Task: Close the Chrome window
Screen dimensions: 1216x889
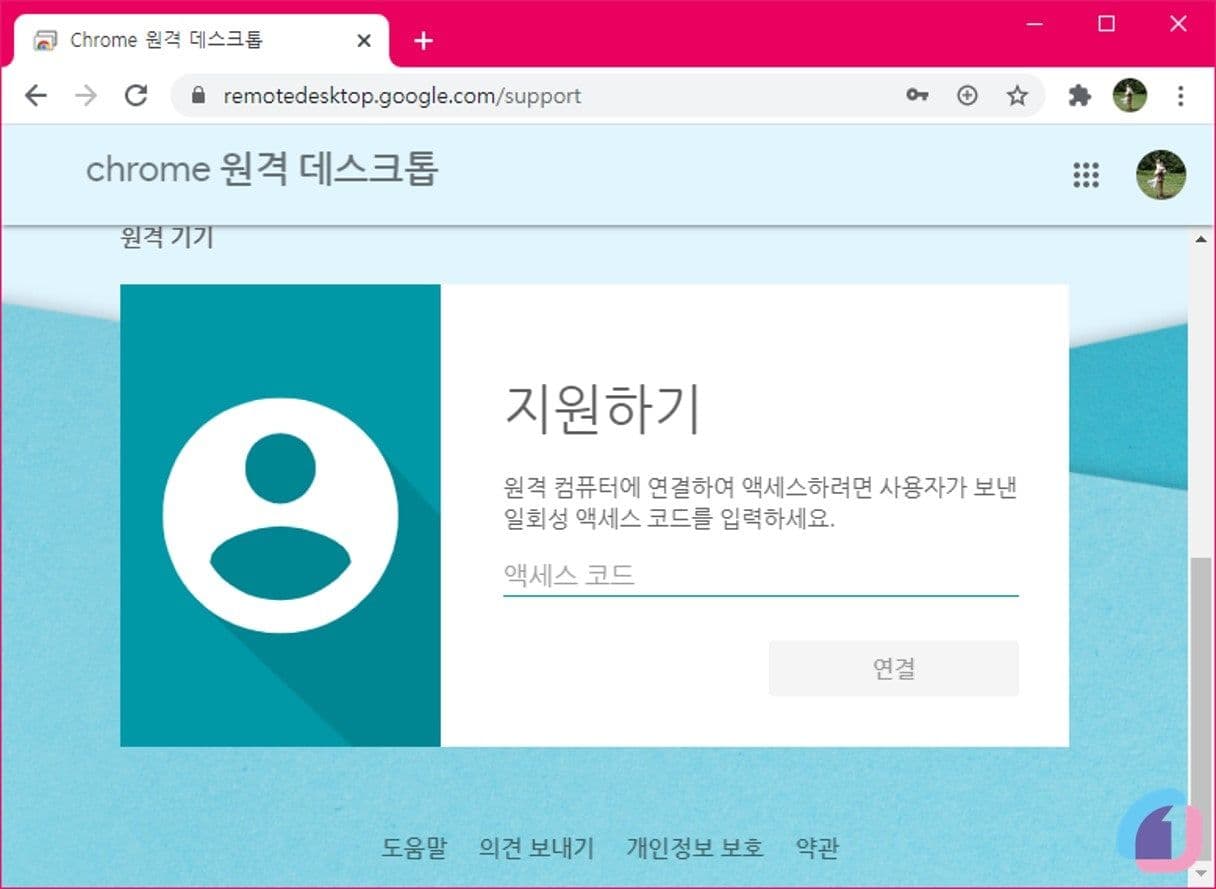Action: tap(1179, 24)
